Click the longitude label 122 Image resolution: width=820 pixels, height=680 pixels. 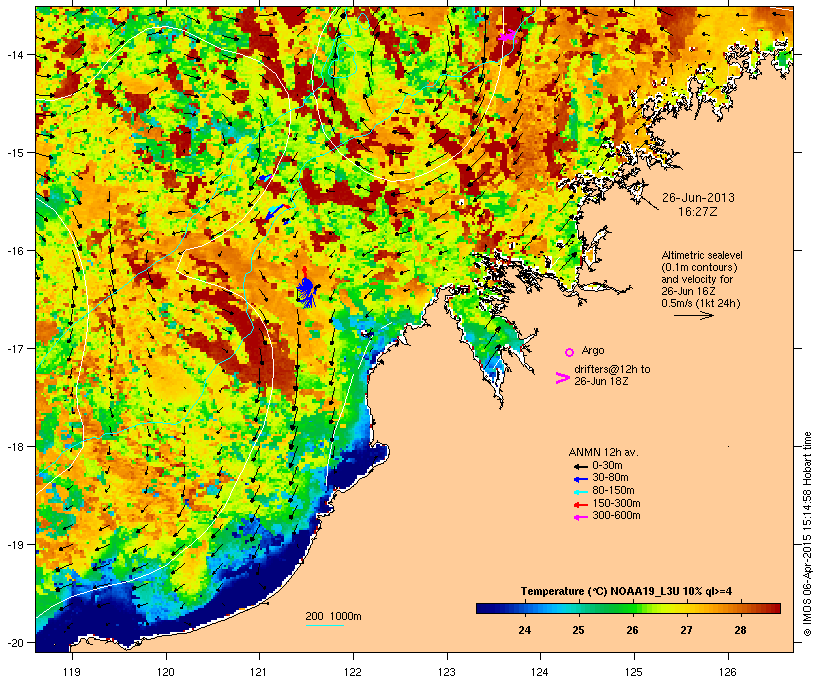tap(353, 672)
